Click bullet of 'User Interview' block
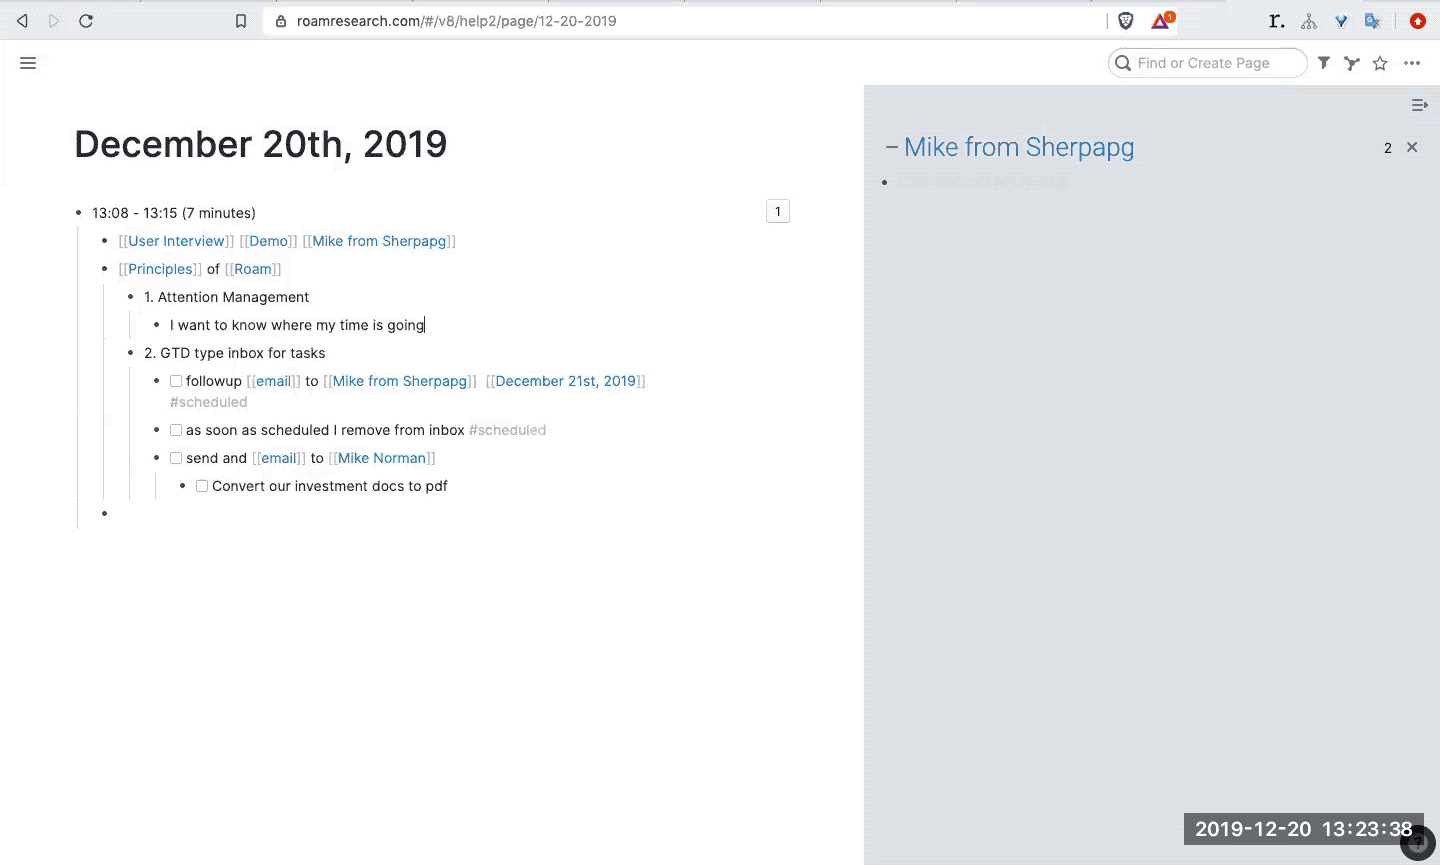Viewport: 1440px width, 865px height. click(105, 241)
